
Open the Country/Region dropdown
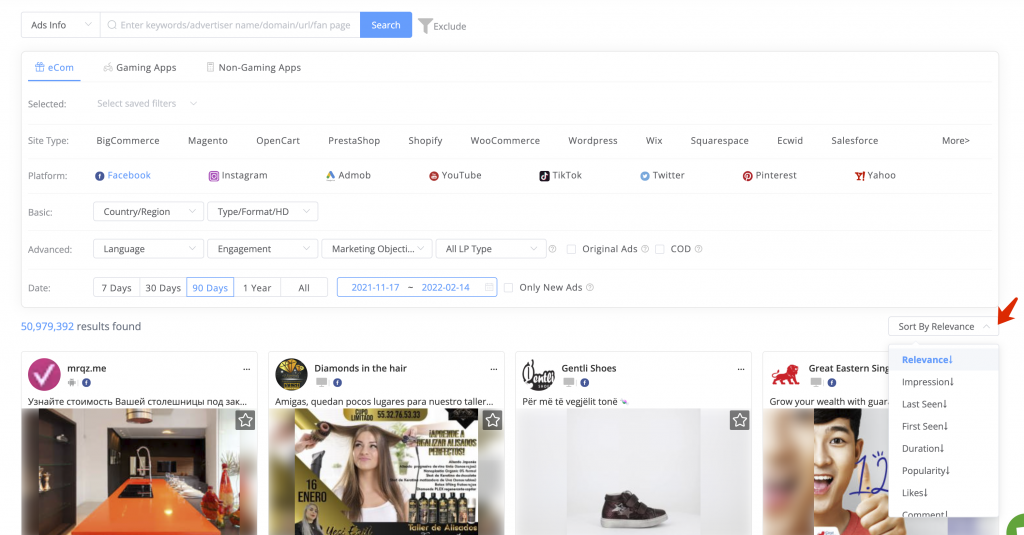point(148,212)
